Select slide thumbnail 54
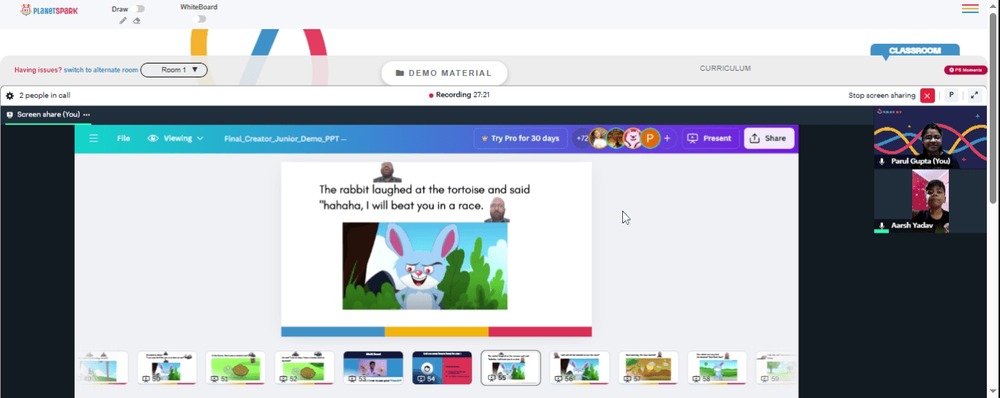 pyautogui.click(x=442, y=367)
